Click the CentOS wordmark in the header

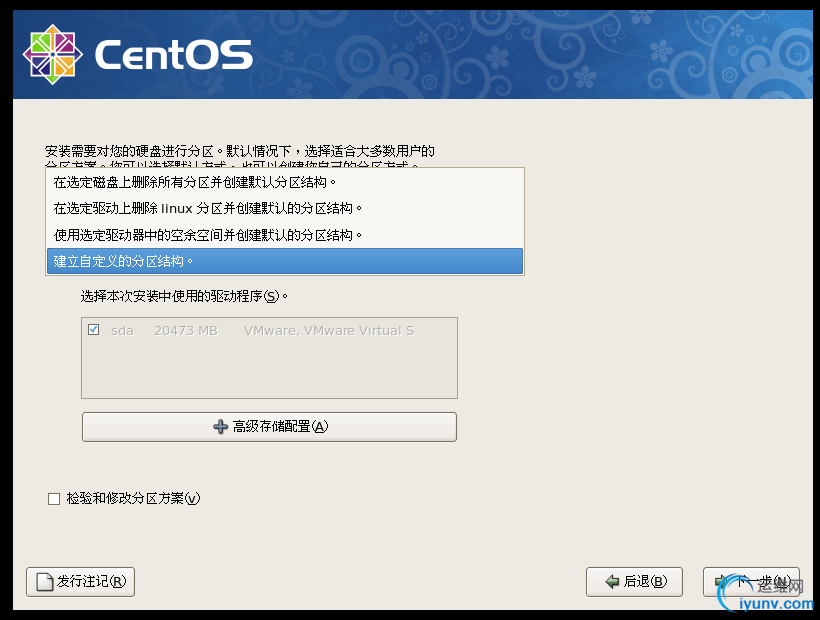[173, 55]
